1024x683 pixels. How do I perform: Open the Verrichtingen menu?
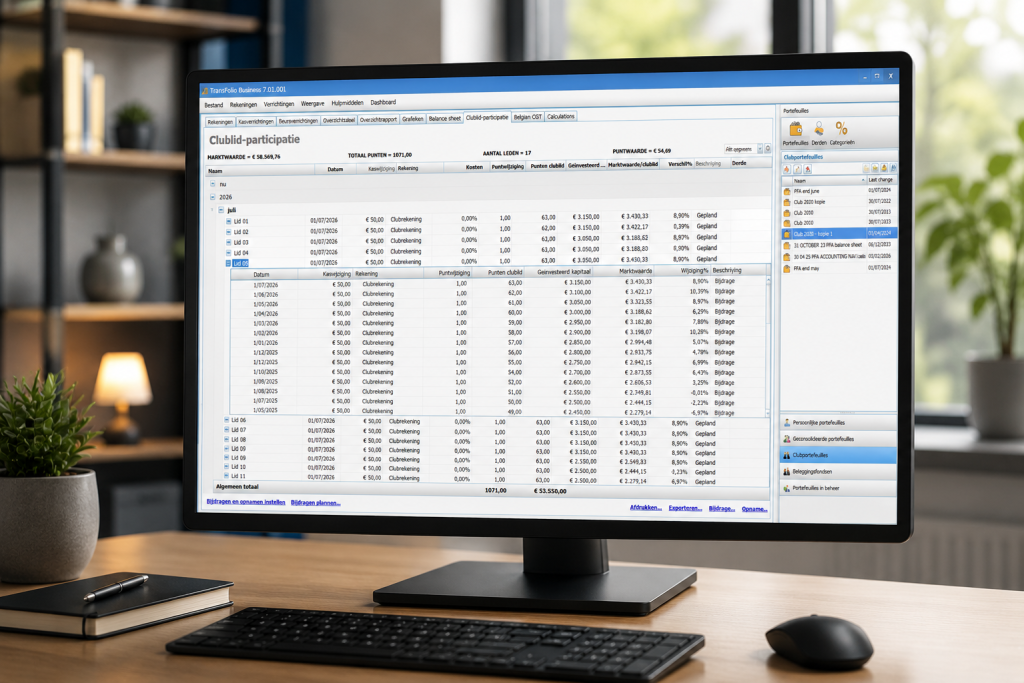point(279,104)
